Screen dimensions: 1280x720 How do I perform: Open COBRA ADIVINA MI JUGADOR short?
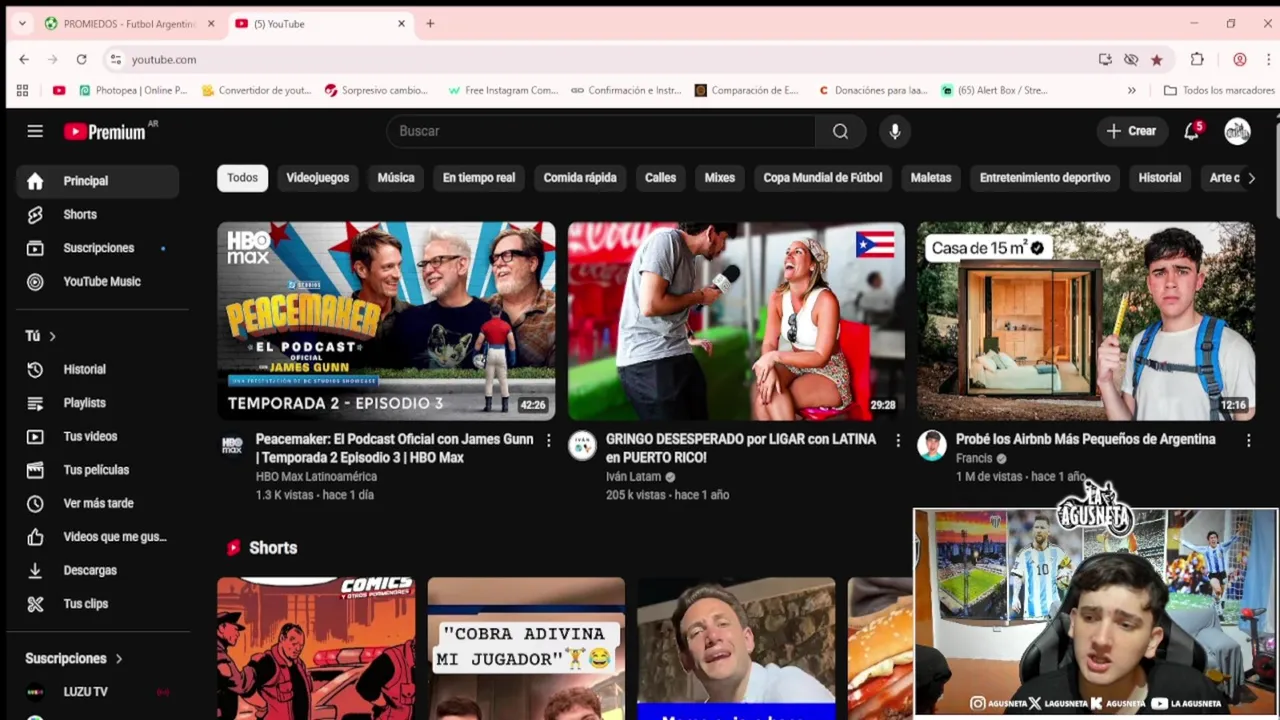pyautogui.click(x=526, y=648)
